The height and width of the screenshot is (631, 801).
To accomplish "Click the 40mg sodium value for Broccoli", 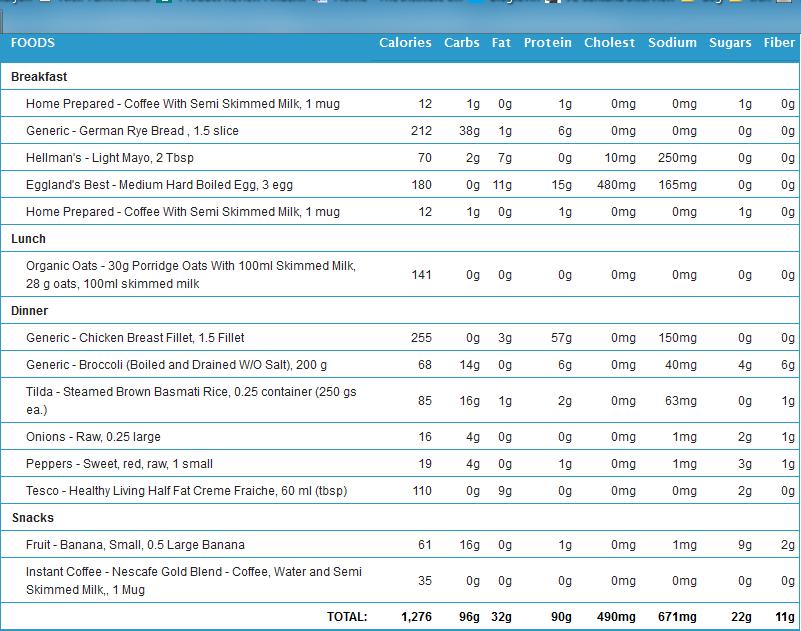I will click(x=681, y=365).
